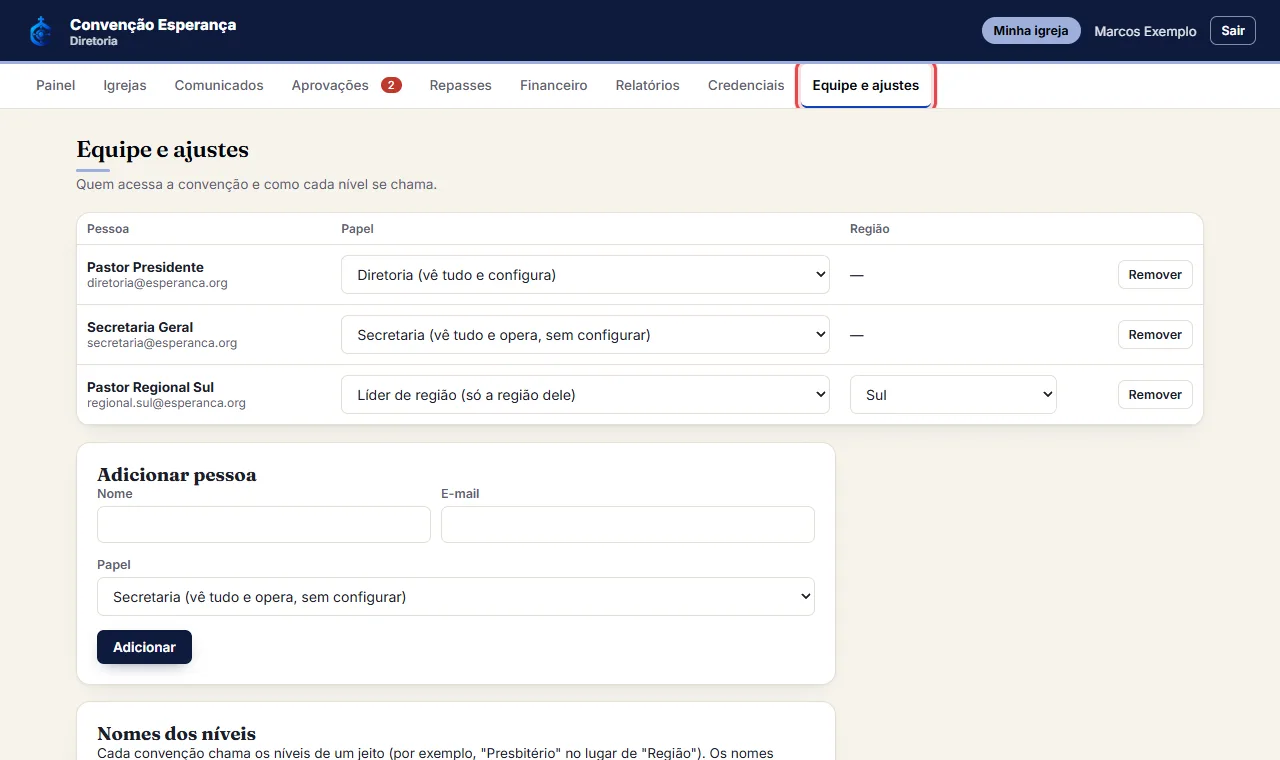Click the Sair button
Image resolution: width=1280 pixels, height=760 pixels.
click(x=1233, y=31)
